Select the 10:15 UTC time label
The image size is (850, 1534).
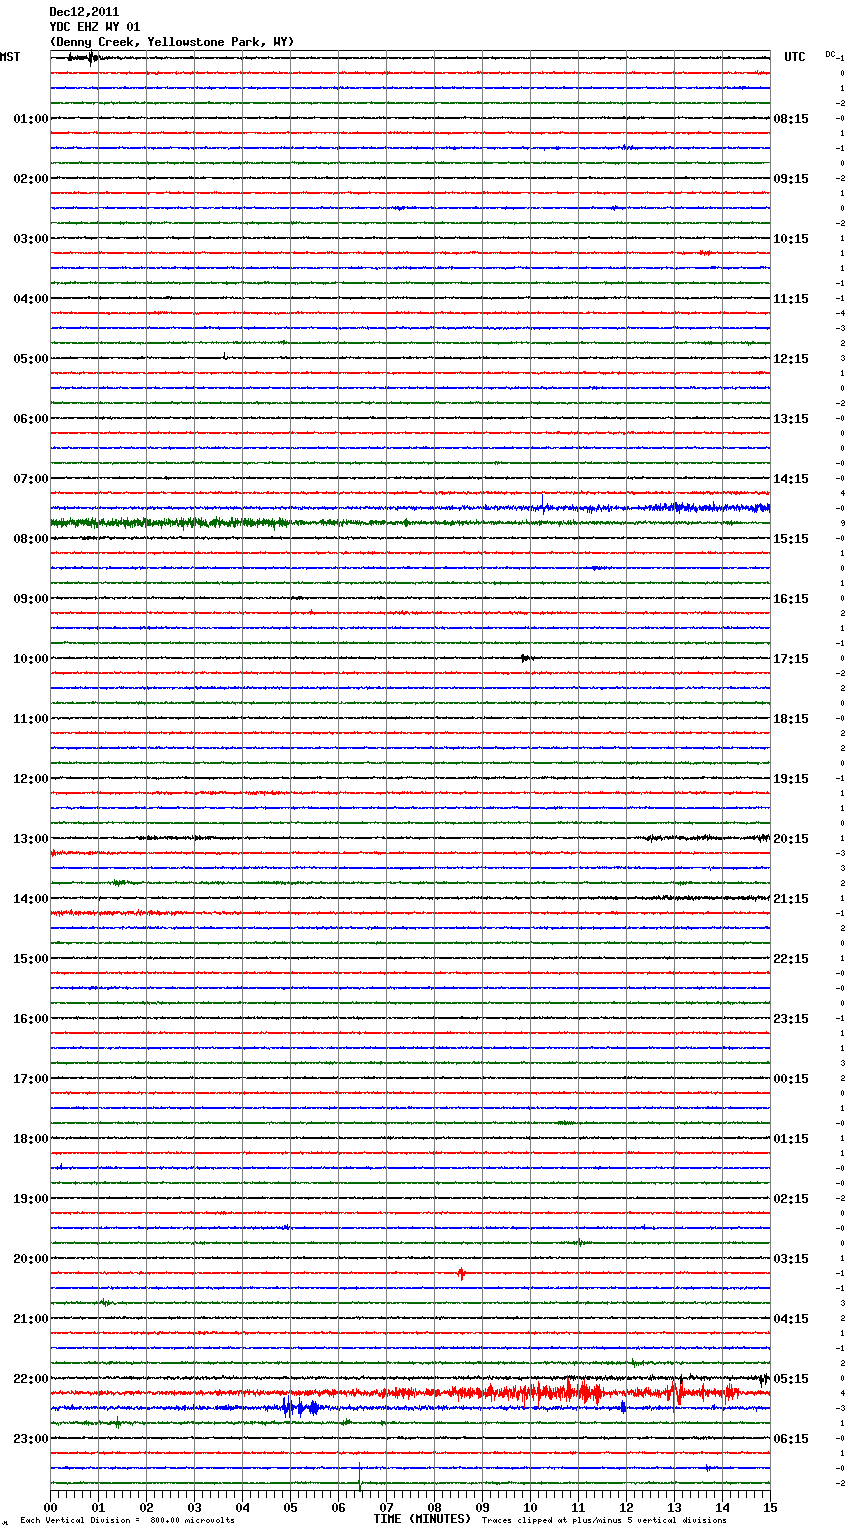point(791,239)
